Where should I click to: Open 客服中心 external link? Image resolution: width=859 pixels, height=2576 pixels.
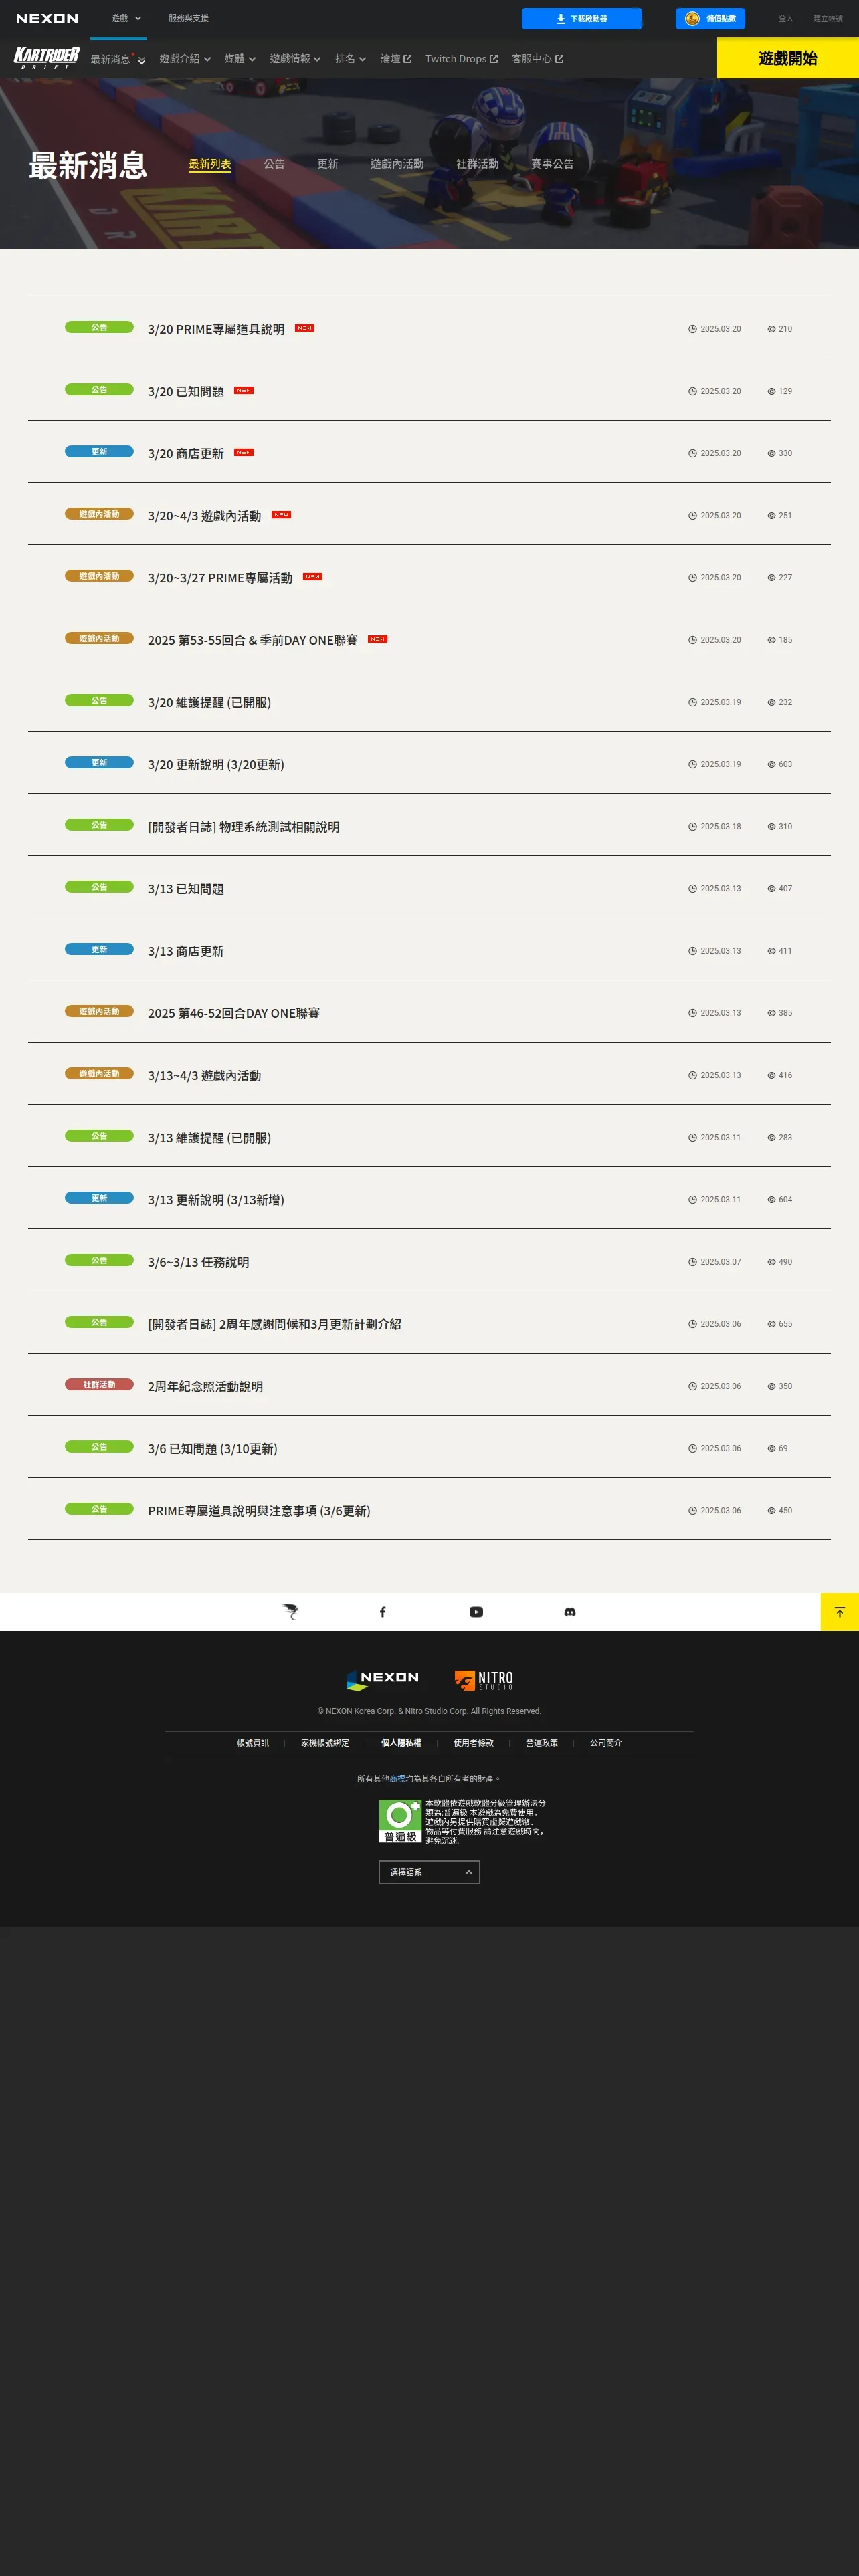pyautogui.click(x=537, y=59)
